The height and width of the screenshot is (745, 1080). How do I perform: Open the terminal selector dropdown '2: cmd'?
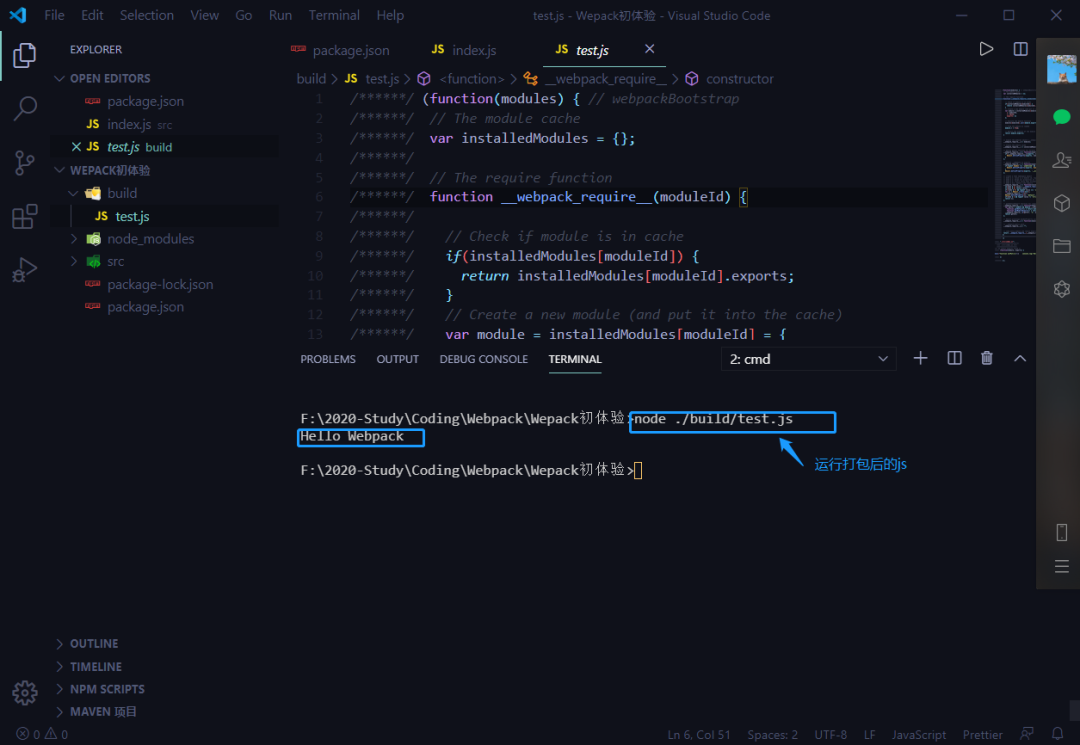click(809, 359)
